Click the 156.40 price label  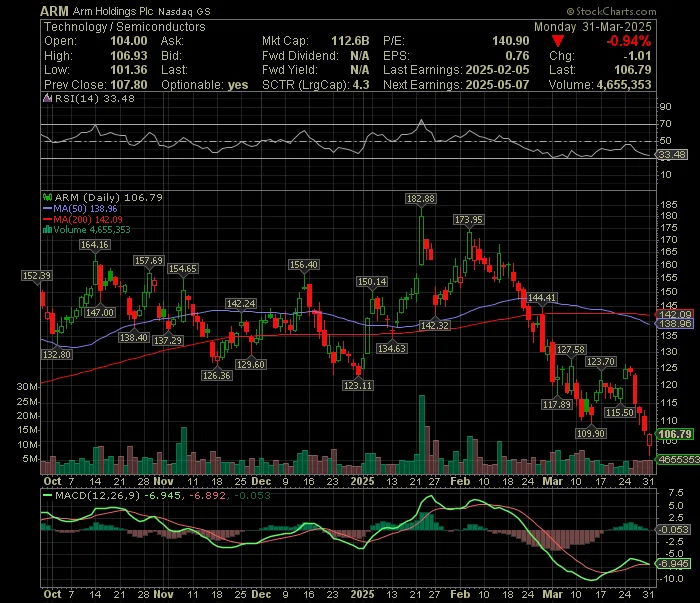coord(304,265)
